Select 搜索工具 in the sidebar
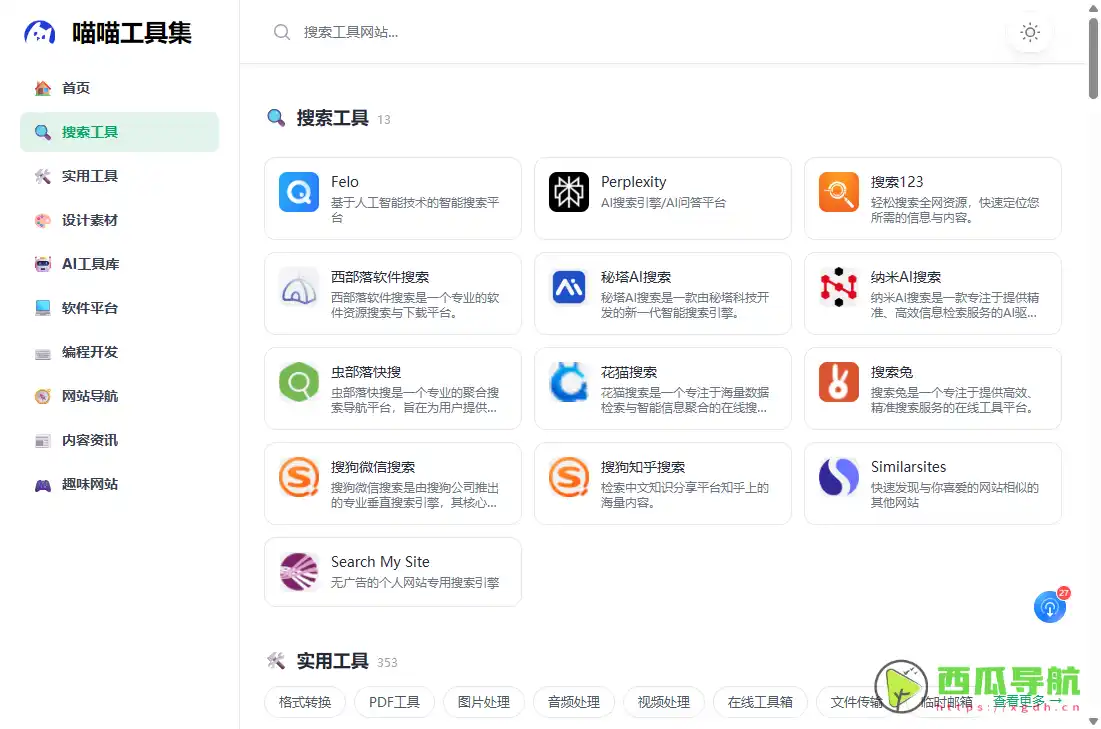 pos(119,132)
